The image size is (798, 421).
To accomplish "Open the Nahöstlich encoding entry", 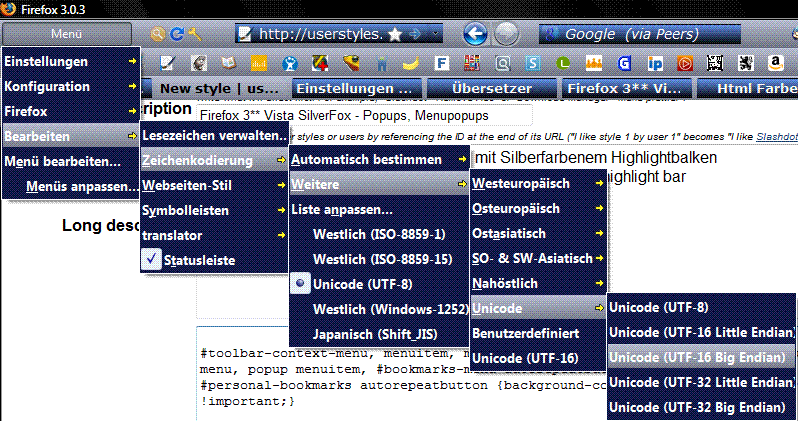I will tap(537, 284).
